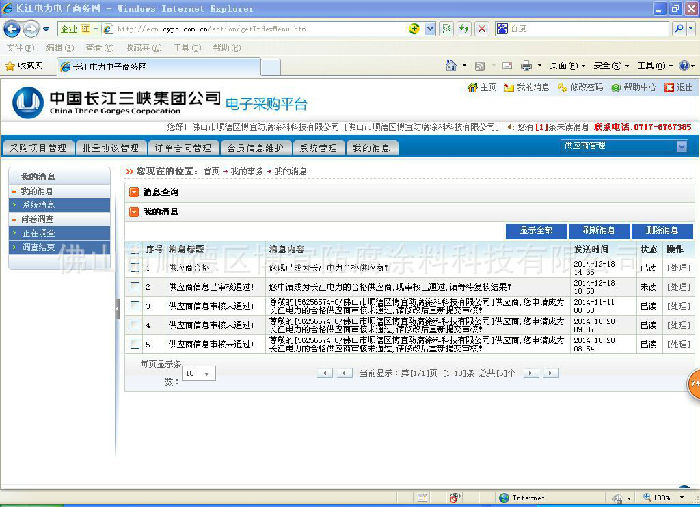Tick the checkbox for message row 3
This screenshot has width=700, height=507.
point(135,306)
